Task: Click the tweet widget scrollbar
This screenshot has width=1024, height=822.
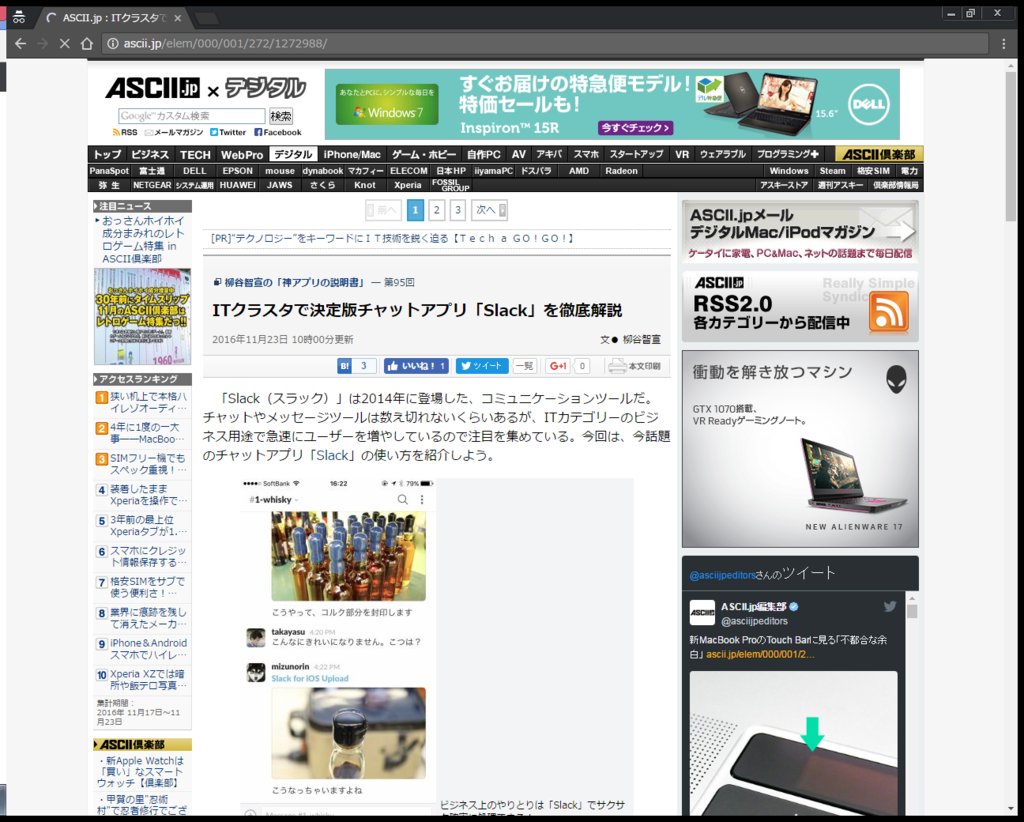Action: (x=912, y=611)
